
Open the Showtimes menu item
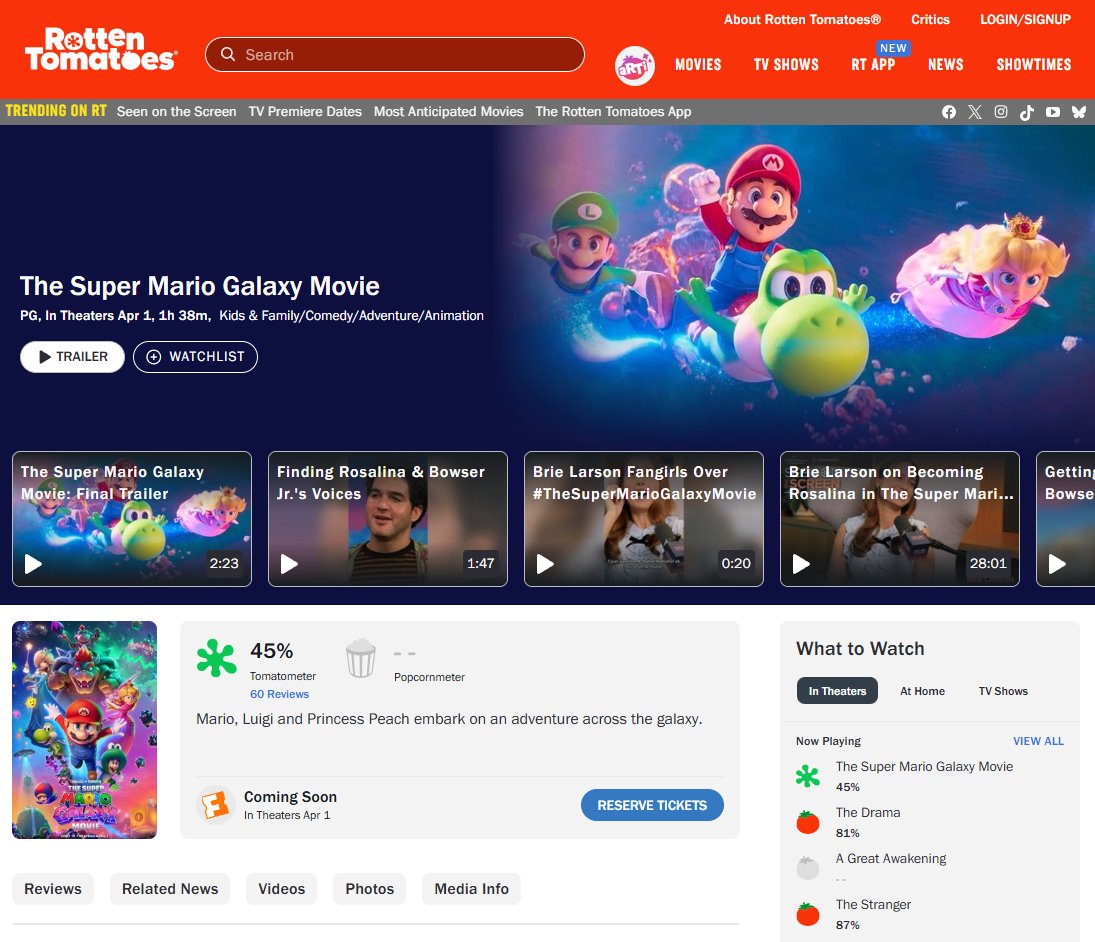click(x=1034, y=65)
